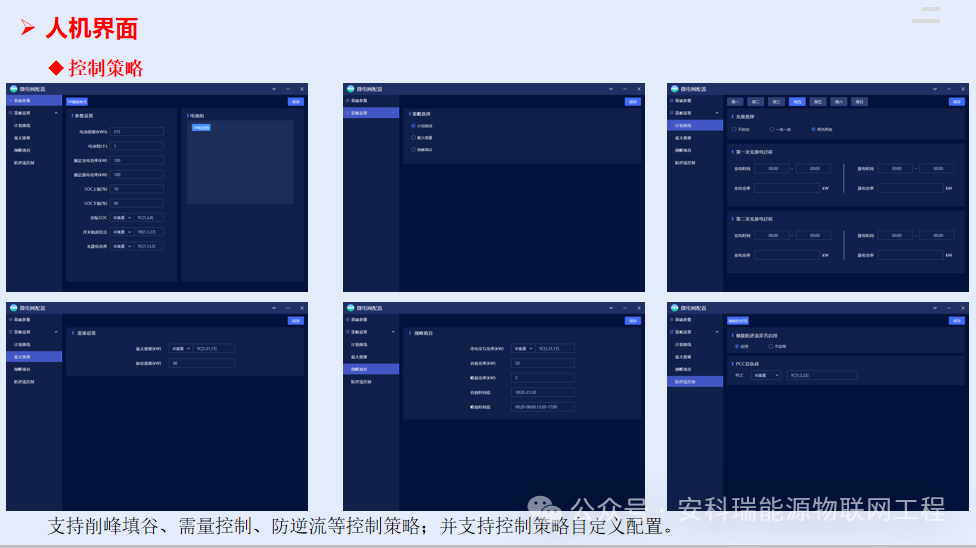Switch to 周三 tab
Screen dimensions: 976x548
pyautogui.click(x=776, y=102)
